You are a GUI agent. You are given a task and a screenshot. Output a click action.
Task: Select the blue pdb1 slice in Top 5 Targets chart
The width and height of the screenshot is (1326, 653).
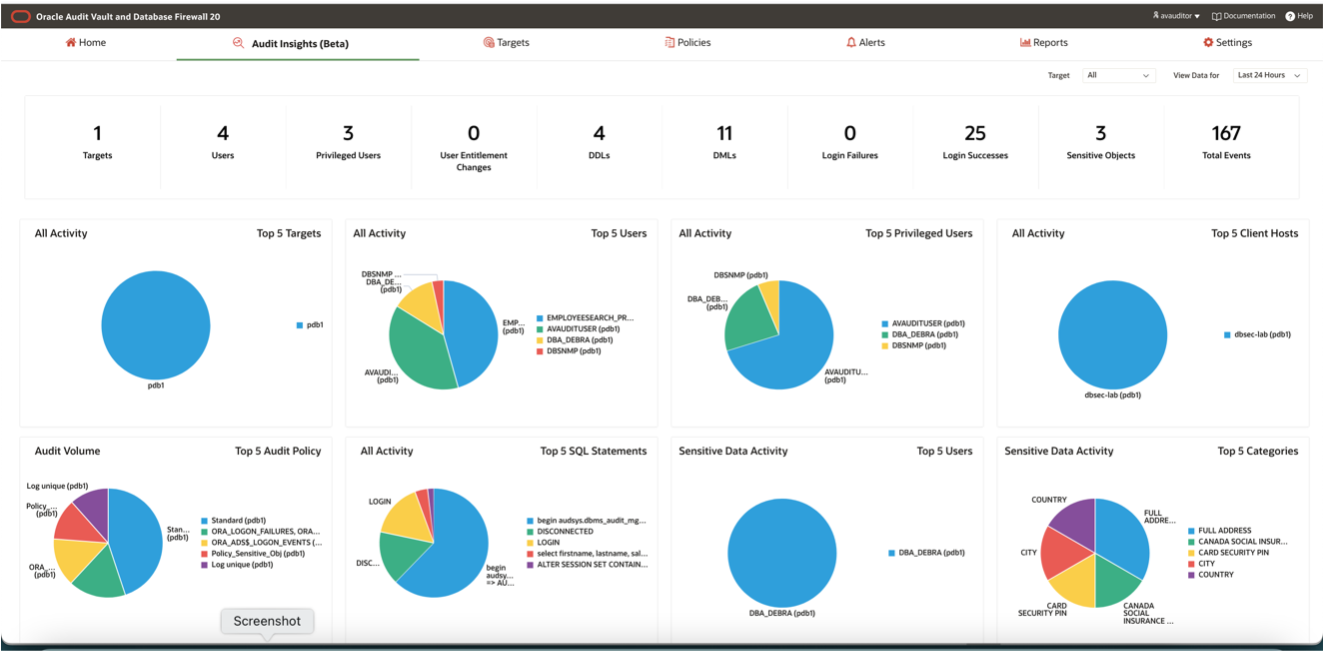(x=155, y=323)
